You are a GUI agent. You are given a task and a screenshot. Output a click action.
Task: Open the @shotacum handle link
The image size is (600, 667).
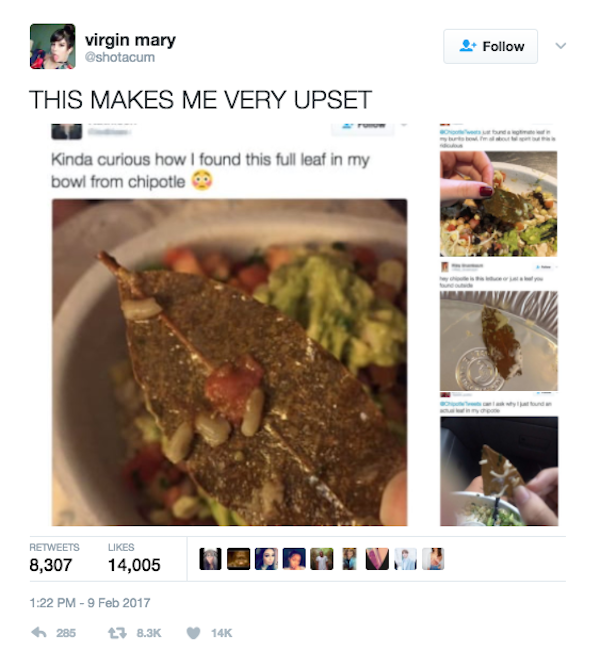[120, 57]
